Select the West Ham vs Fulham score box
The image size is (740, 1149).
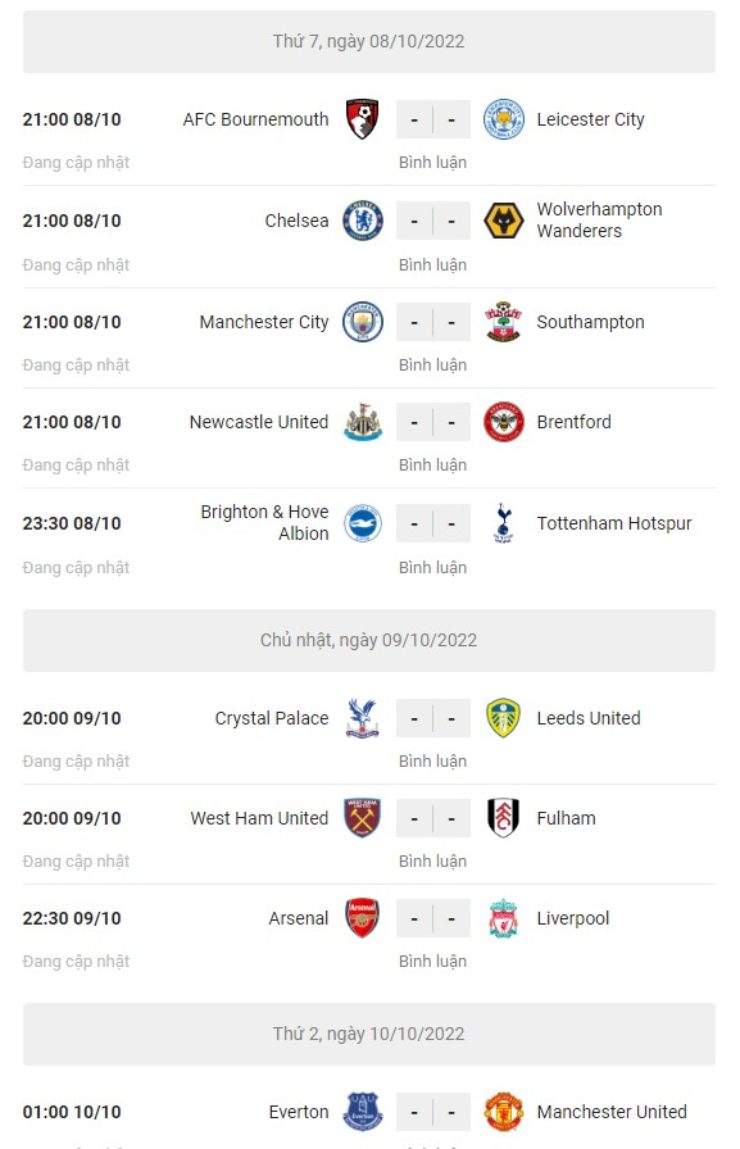pyautogui.click(x=433, y=818)
